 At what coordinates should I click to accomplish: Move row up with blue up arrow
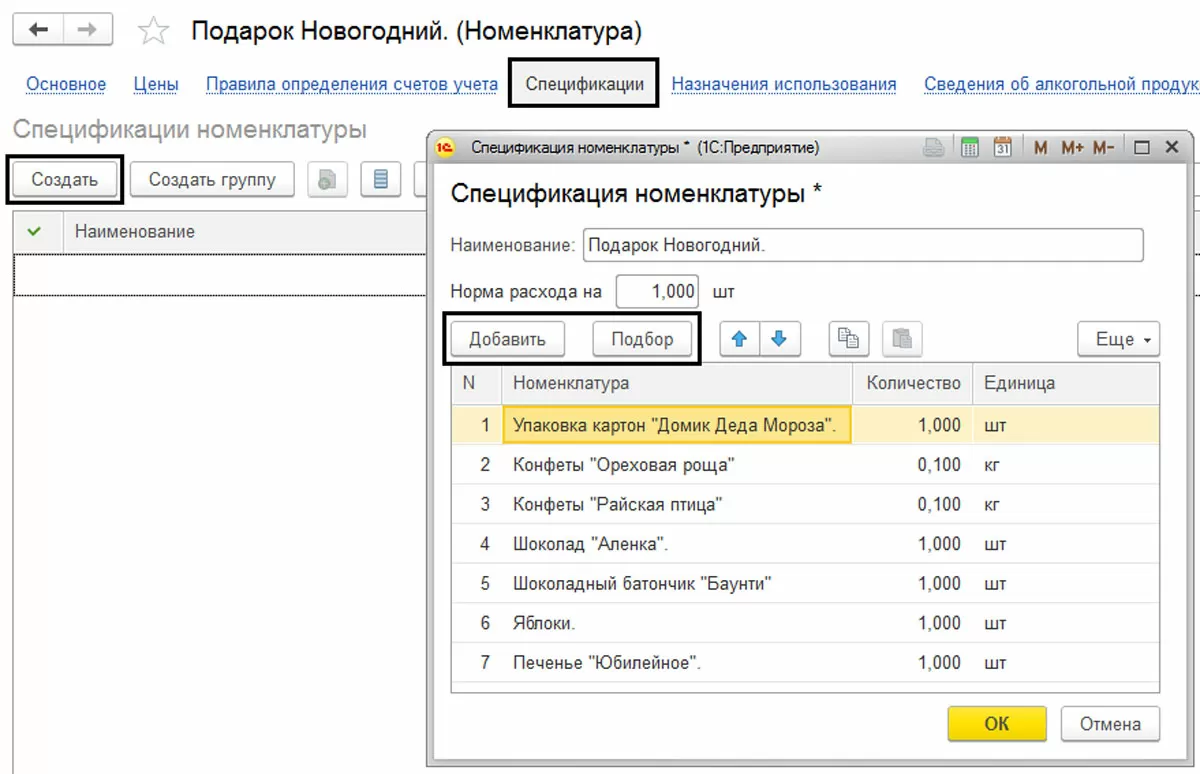pyautogui.click(x=740, y=339)
